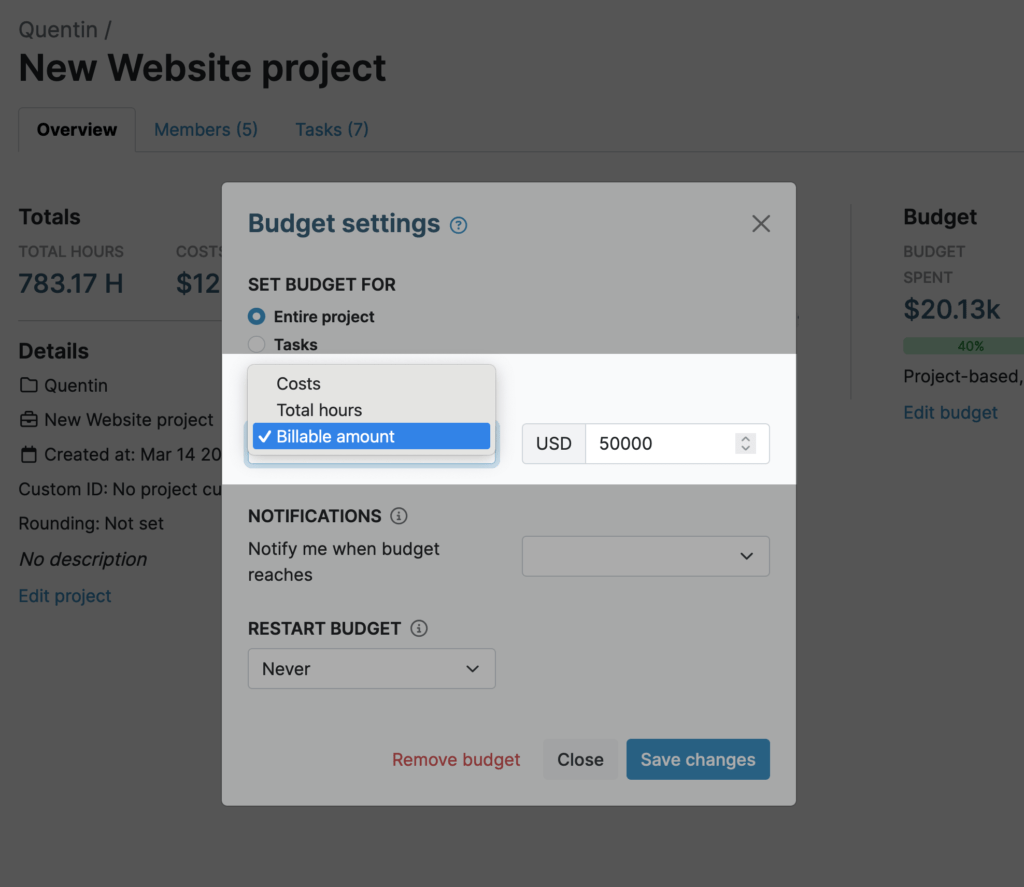
Task: Open the Never restart budget dropdown
Action: coord(371,668)
